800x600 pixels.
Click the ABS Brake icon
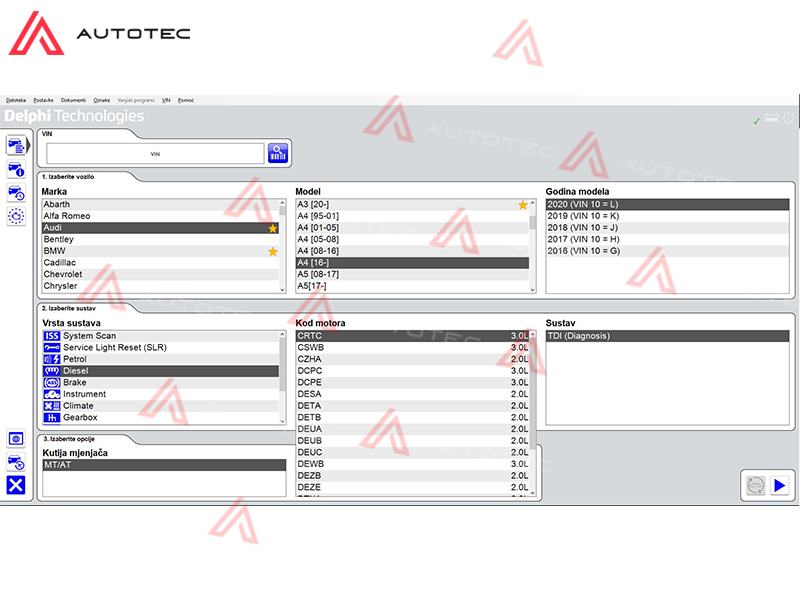coord(52,383)
